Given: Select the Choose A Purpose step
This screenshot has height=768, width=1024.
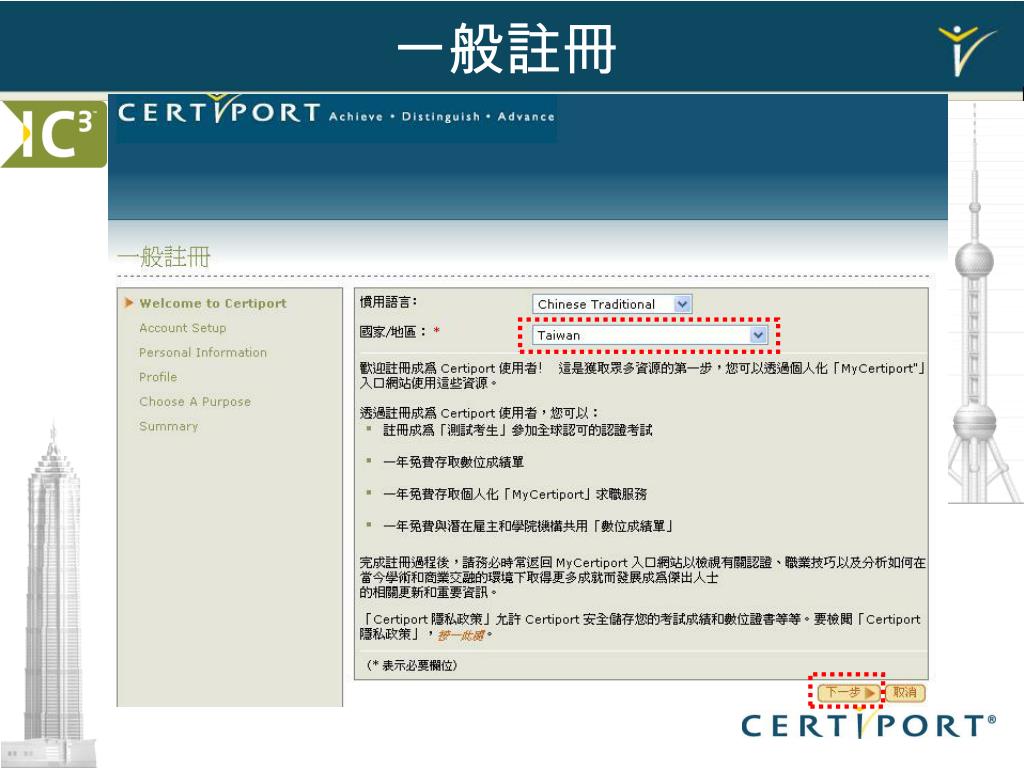Looking at the screenshot, I should [x=195, y=402].
